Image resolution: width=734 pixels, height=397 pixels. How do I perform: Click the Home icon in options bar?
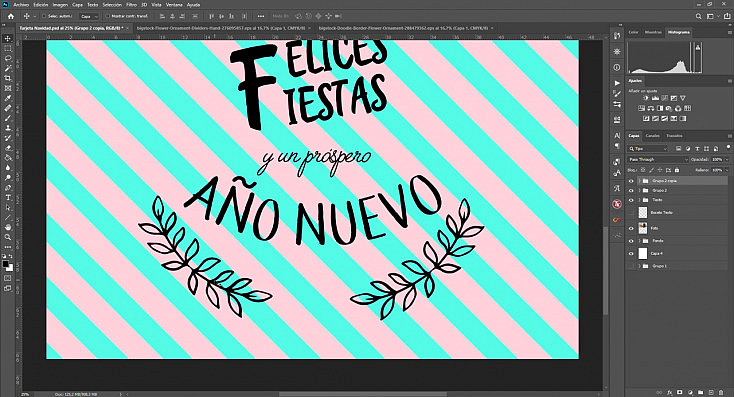coord(10,16)
